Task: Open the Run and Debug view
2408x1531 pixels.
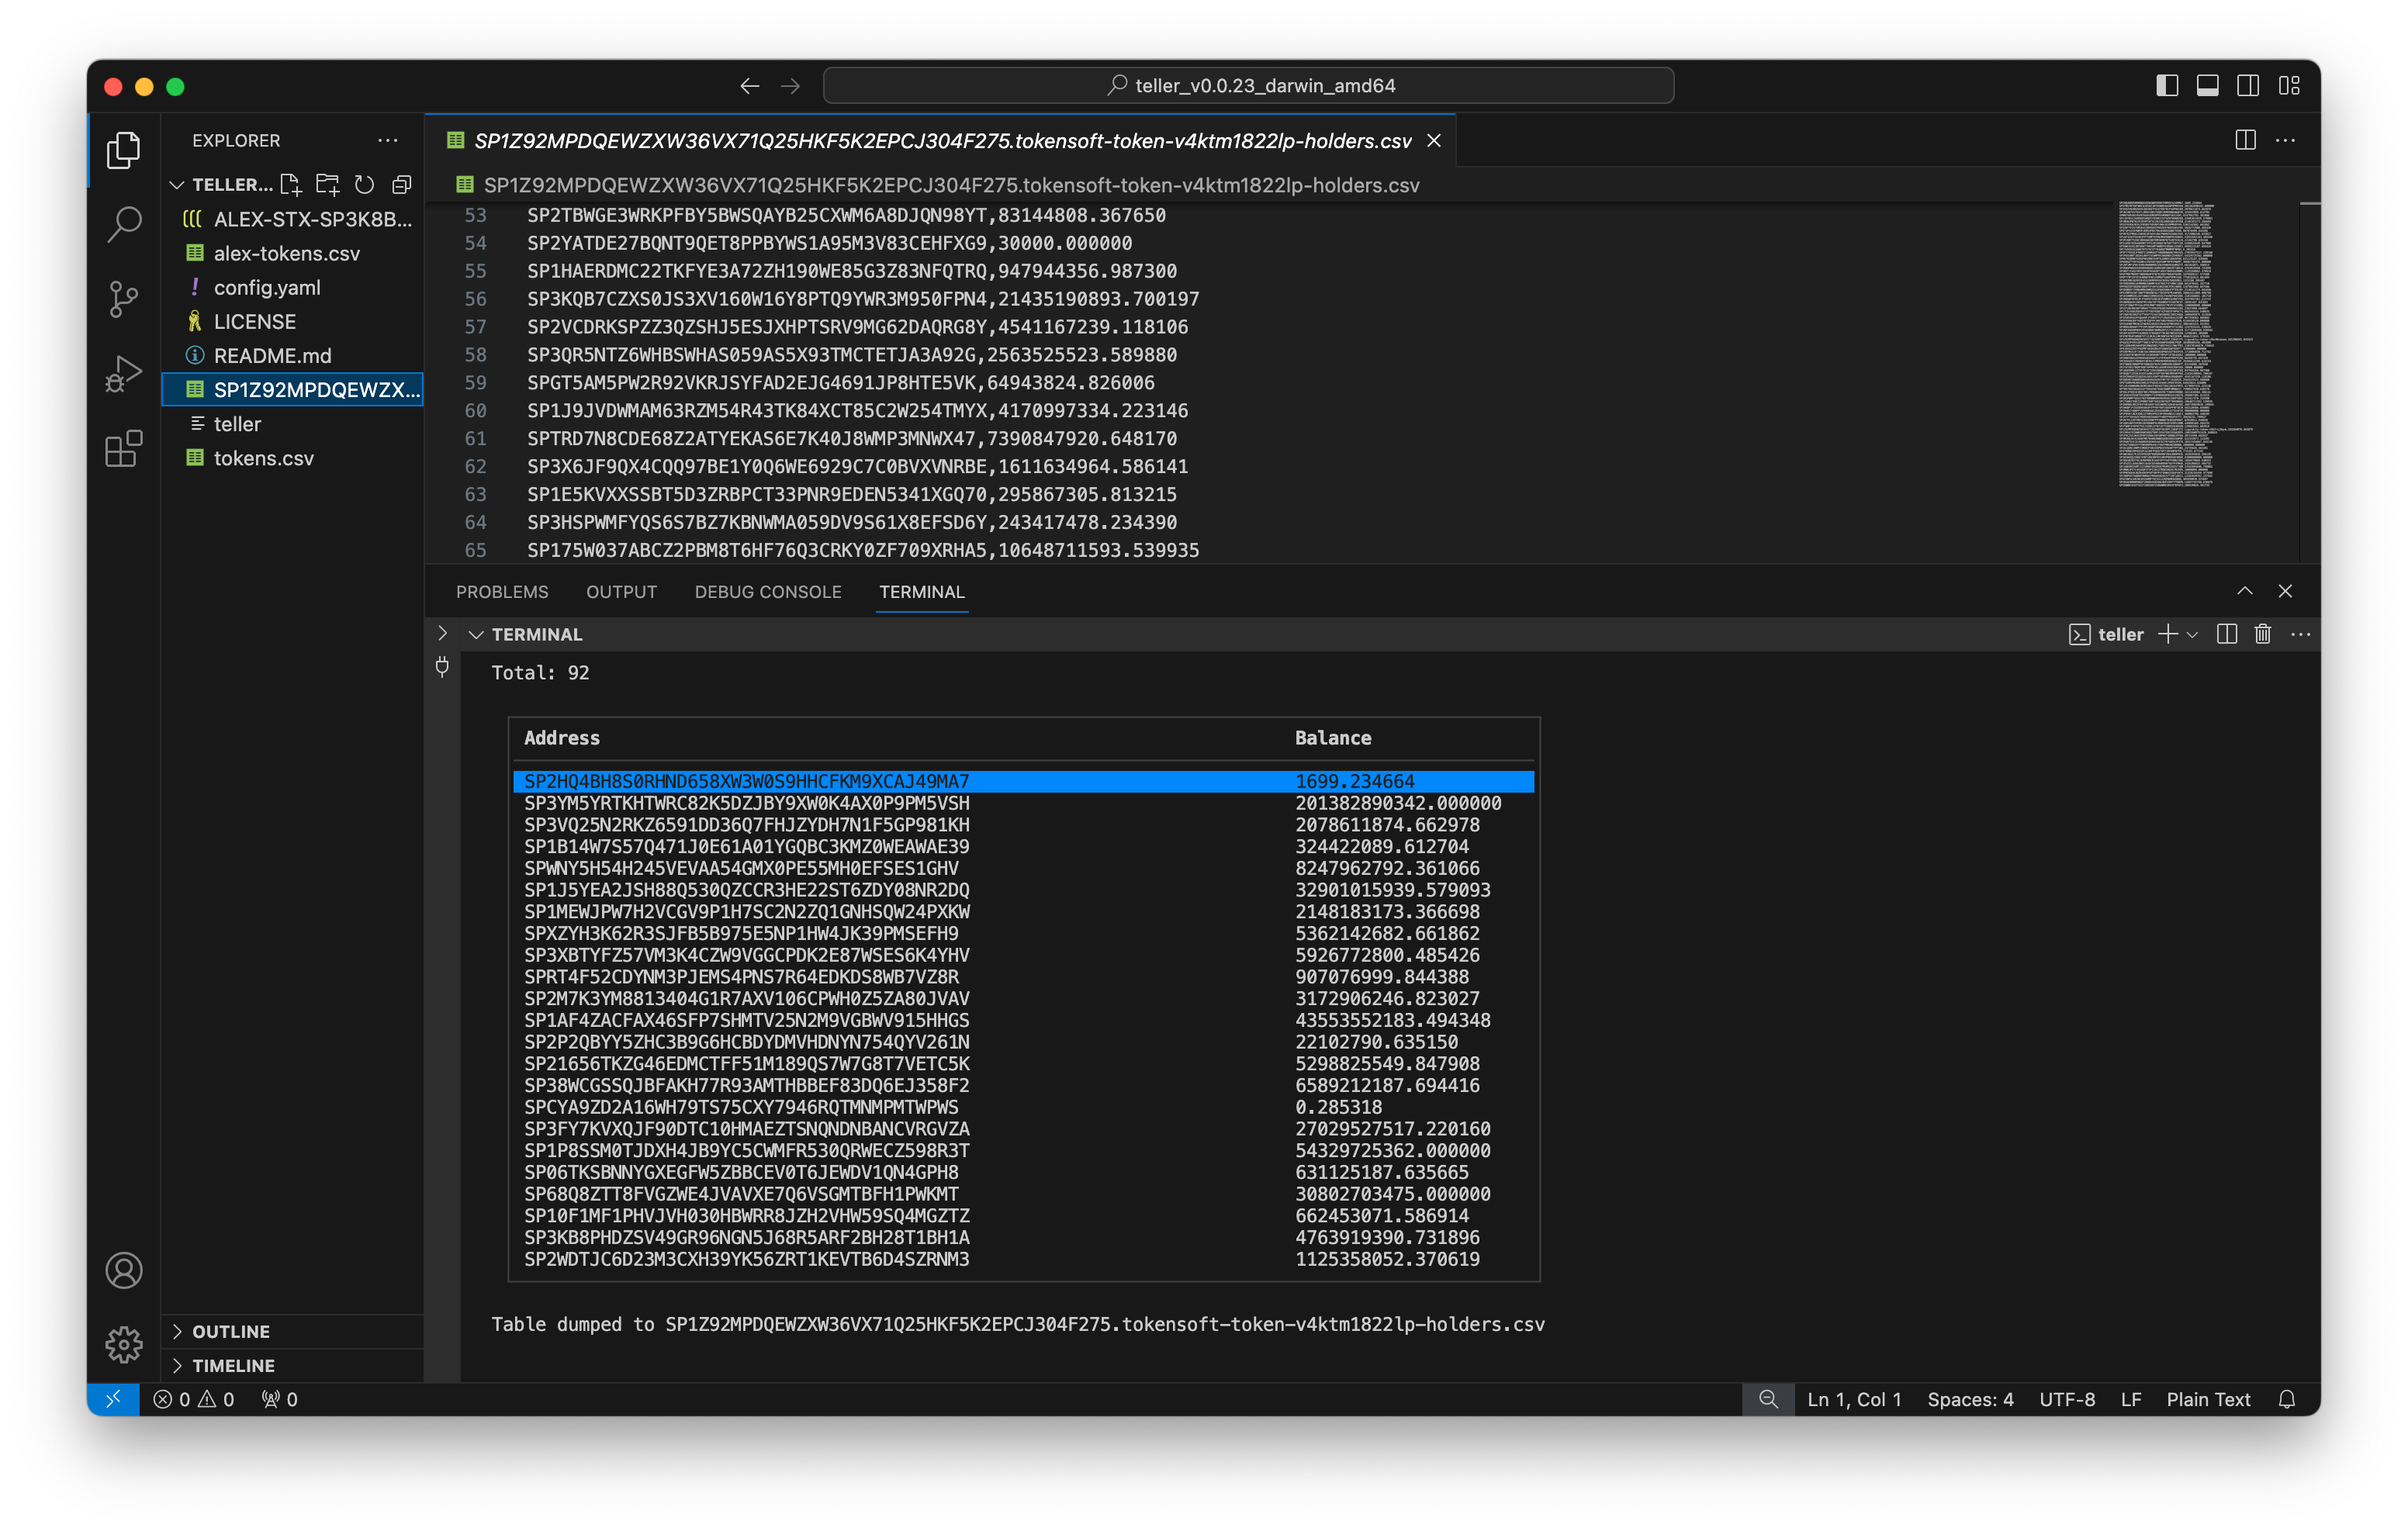Action: tap(123, 373)
